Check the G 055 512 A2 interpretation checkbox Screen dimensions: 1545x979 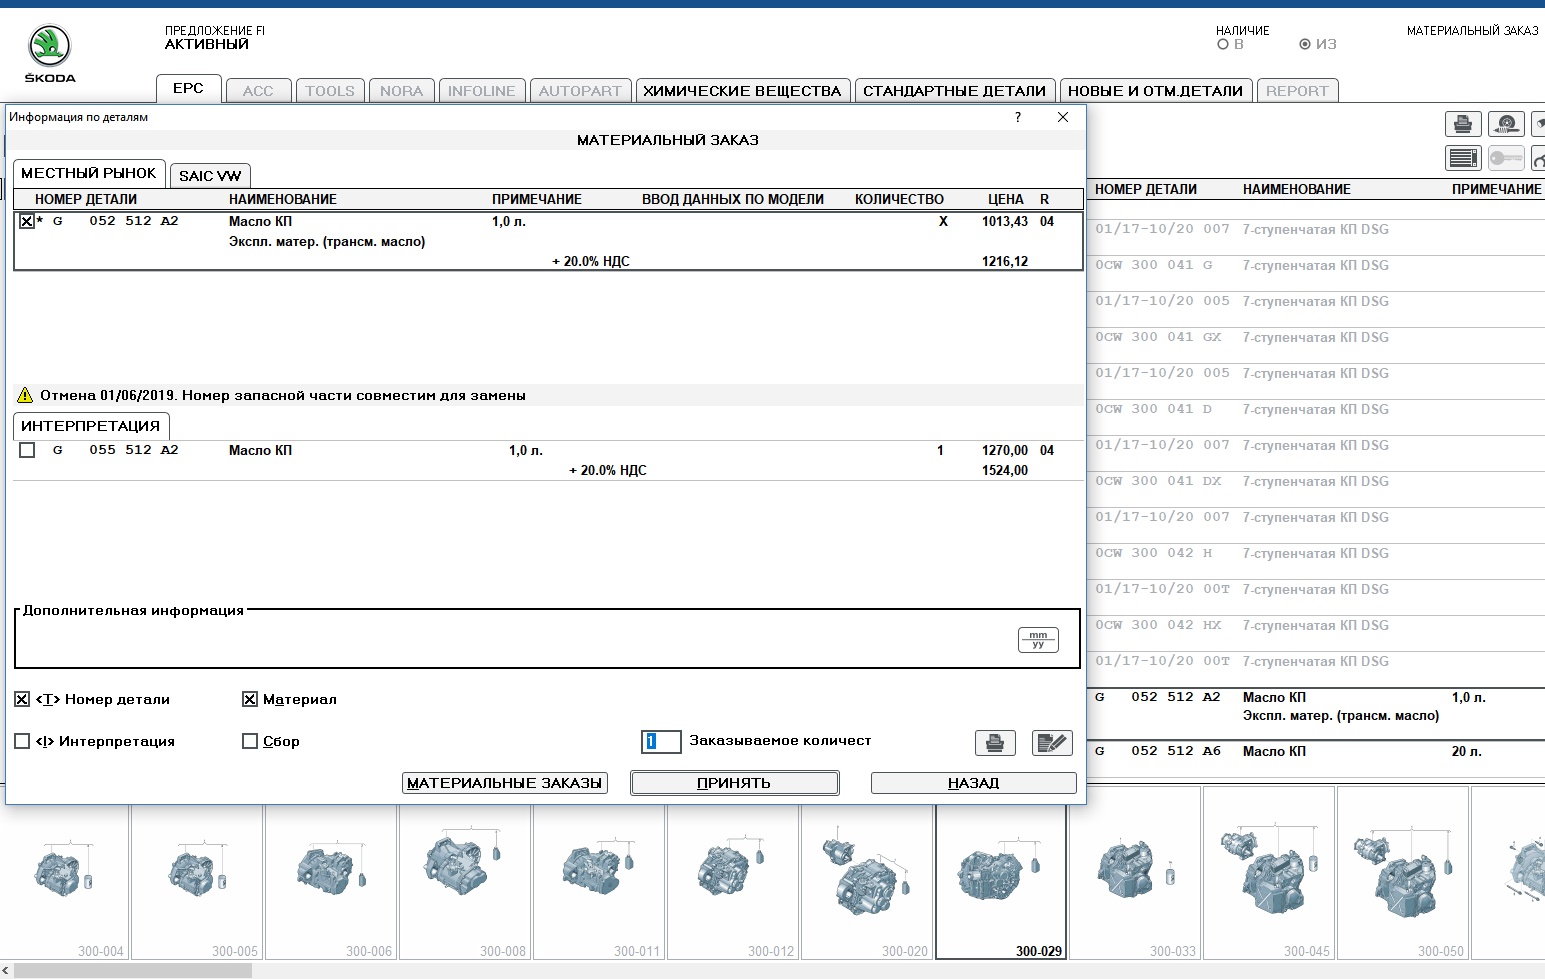tap(27, 450)
